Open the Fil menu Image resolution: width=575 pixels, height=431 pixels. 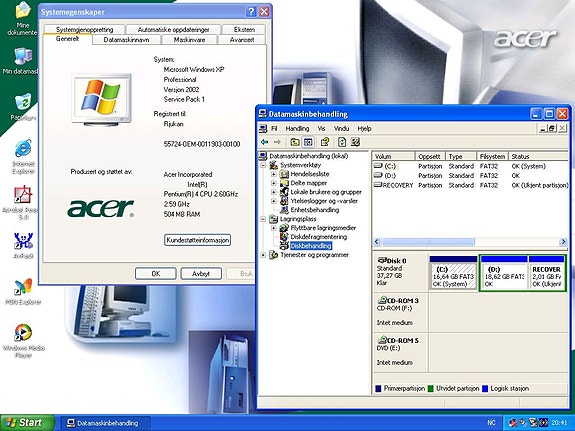(x=274, y=128)
